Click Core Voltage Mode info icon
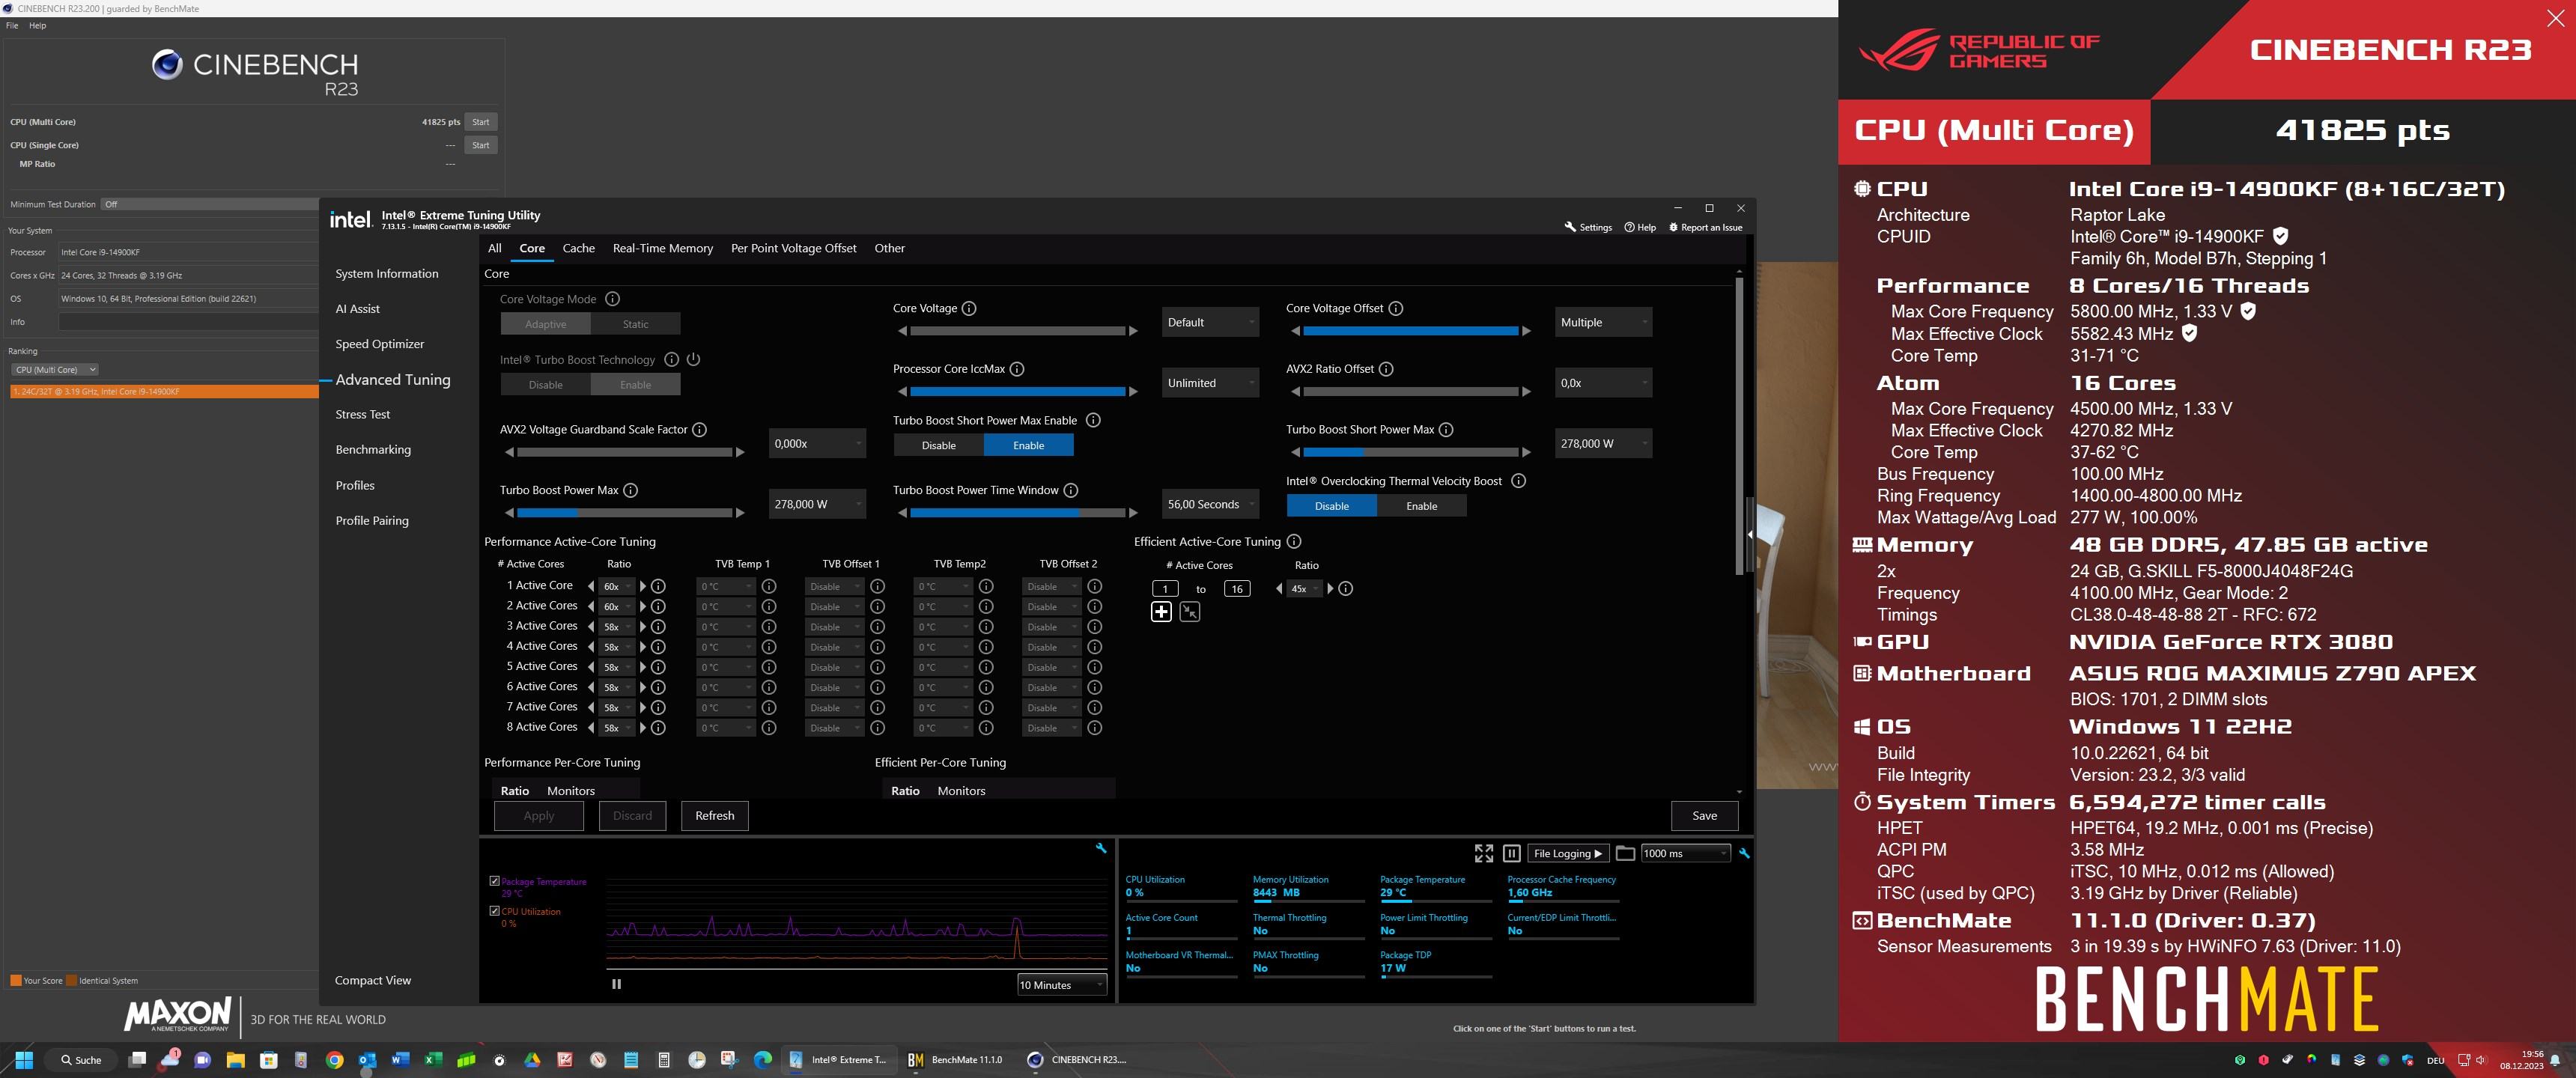The image size is (2576, 1078). pyautogui.click(x=613, y=299)
